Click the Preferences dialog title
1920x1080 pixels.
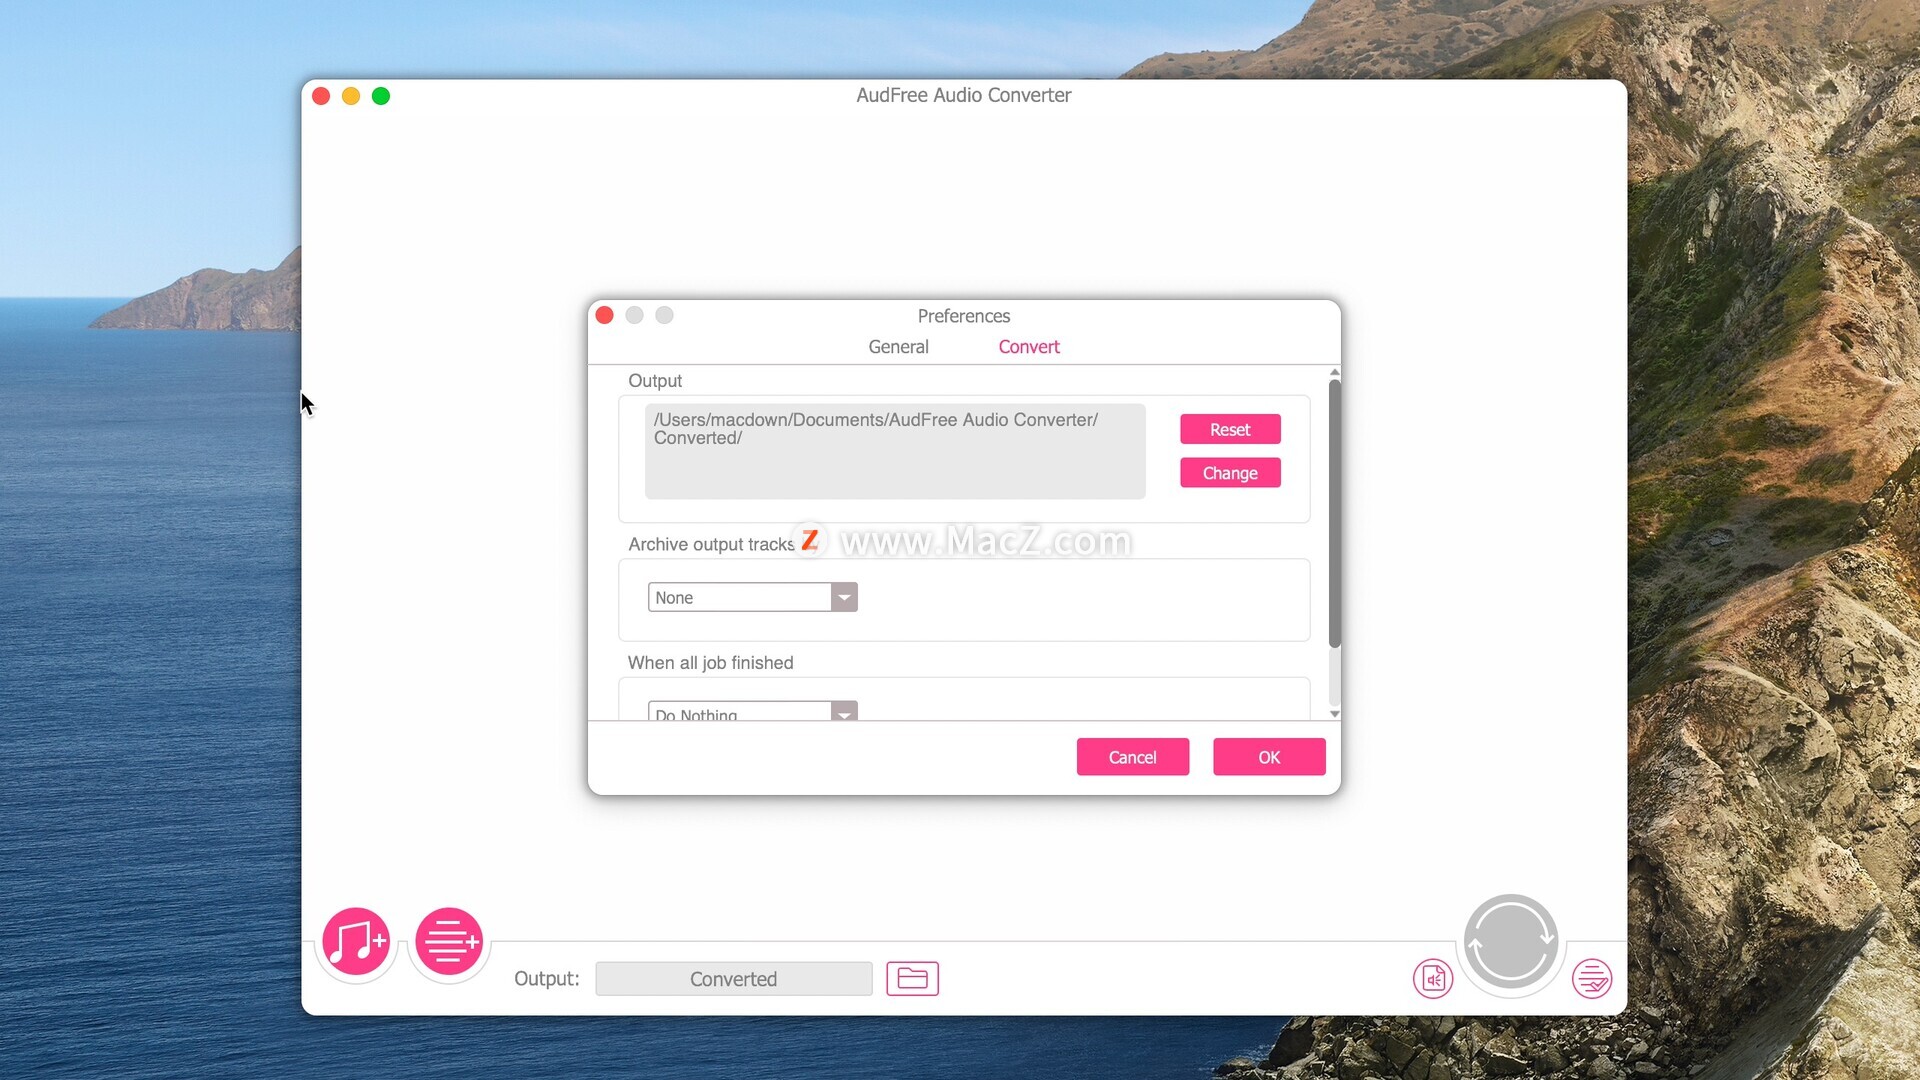point(964,316)
